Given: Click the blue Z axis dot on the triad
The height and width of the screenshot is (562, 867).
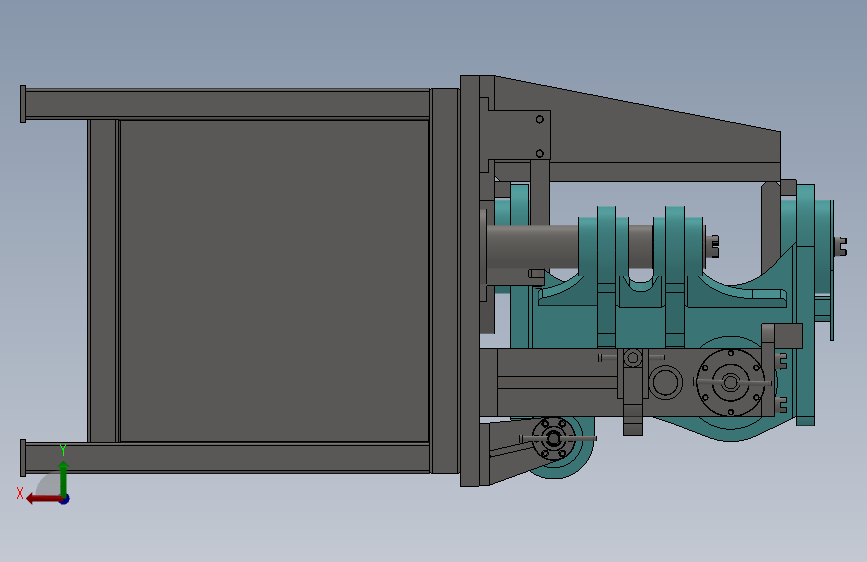Looking at the screenshot, I should pyautogui.click(x=65, y=499).
